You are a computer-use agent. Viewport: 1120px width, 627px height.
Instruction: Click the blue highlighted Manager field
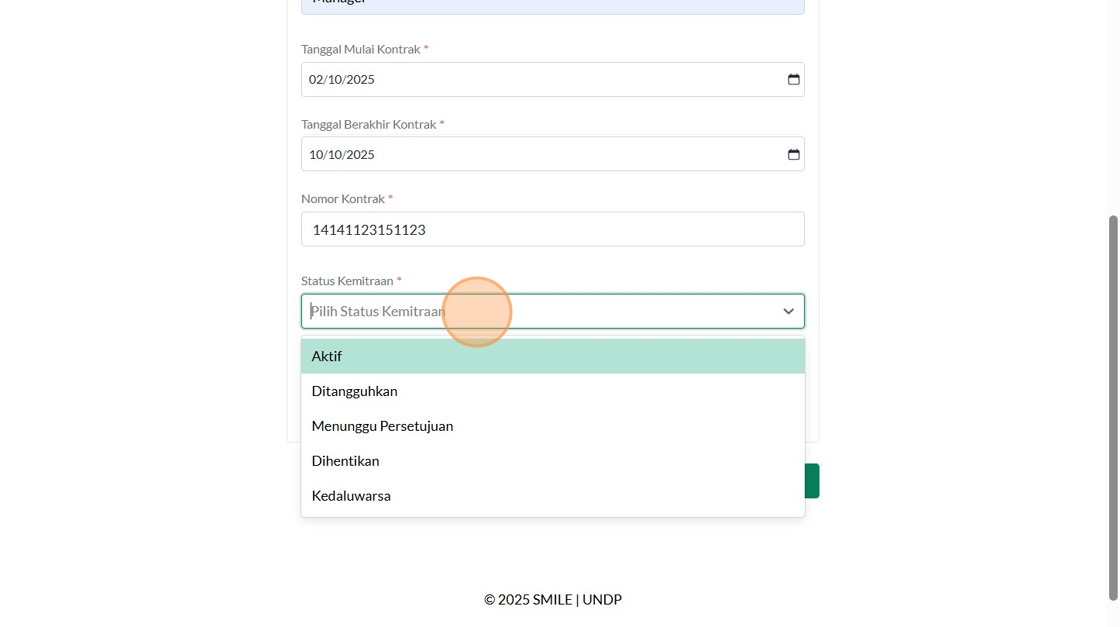pyautogui.click(x=552, y=5)
